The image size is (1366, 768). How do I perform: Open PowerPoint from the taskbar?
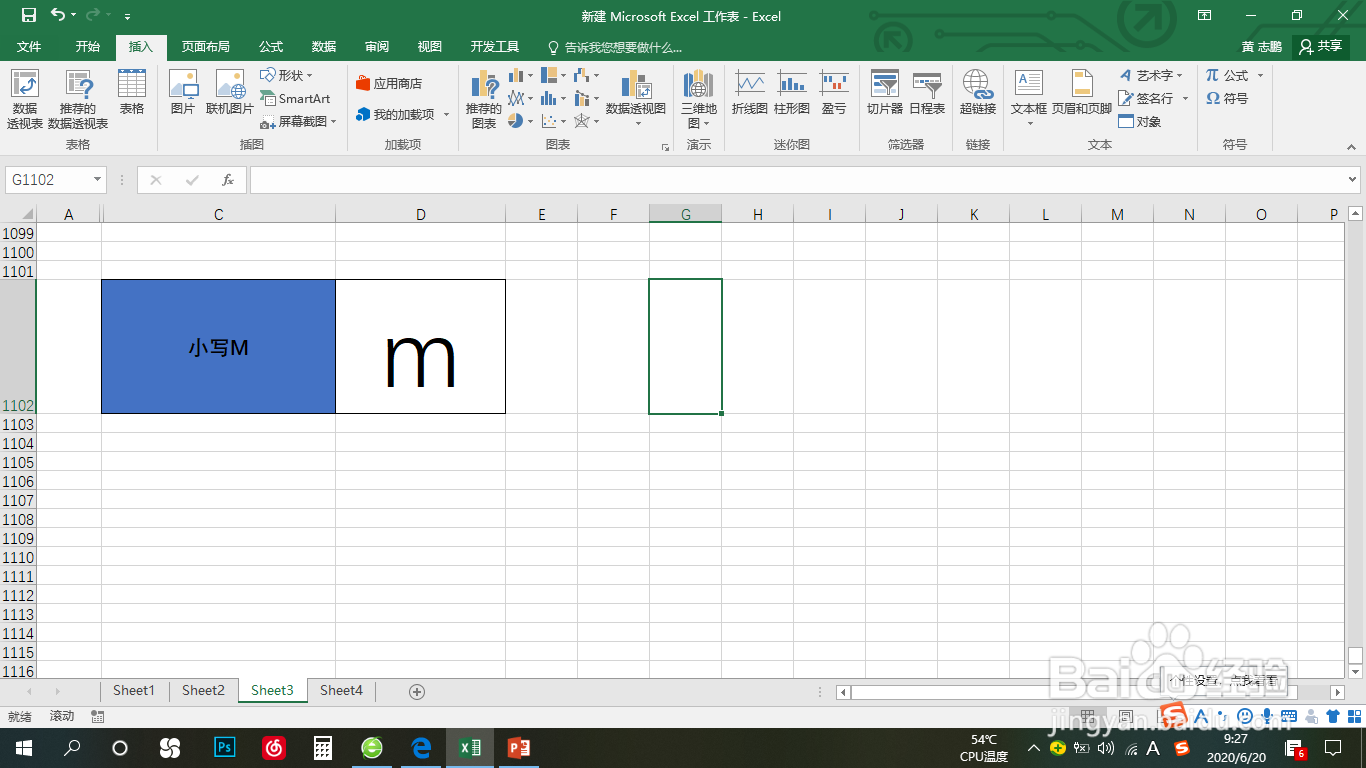pyautogui.click(x=518, y=747)
